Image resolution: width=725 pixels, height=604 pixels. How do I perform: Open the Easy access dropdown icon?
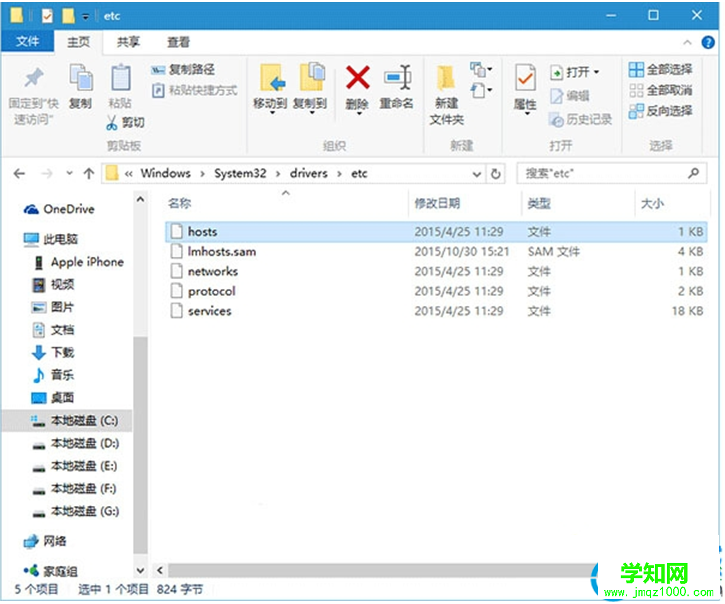coord(481,90)
